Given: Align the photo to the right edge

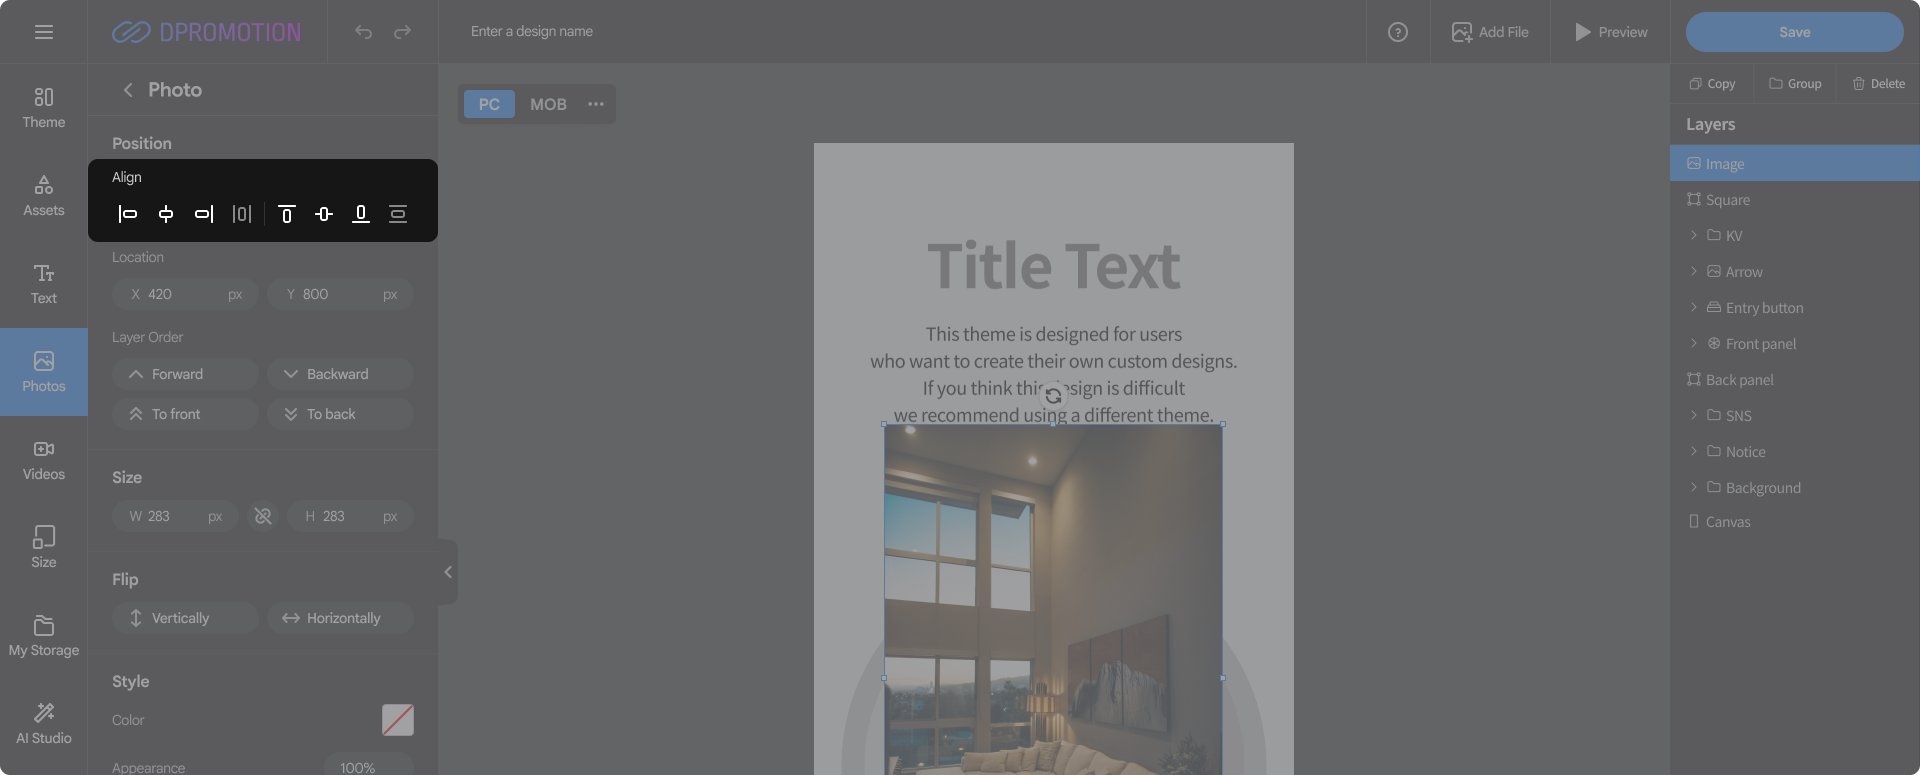Looking at the screenshot, I should pyautogui.click(x=204, y=214).
